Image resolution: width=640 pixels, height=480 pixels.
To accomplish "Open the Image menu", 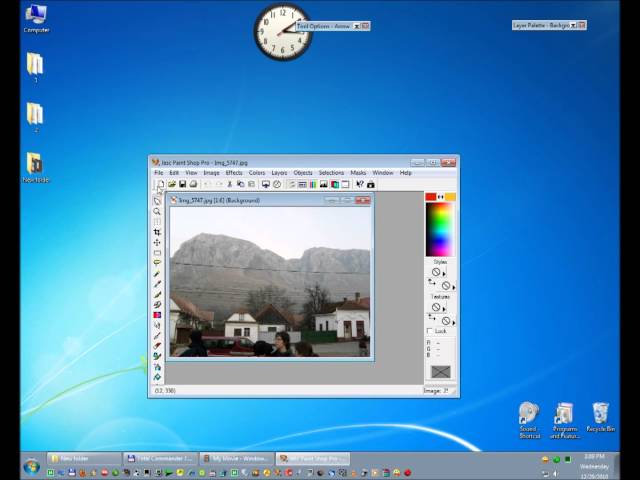I will tap(211, 173).
